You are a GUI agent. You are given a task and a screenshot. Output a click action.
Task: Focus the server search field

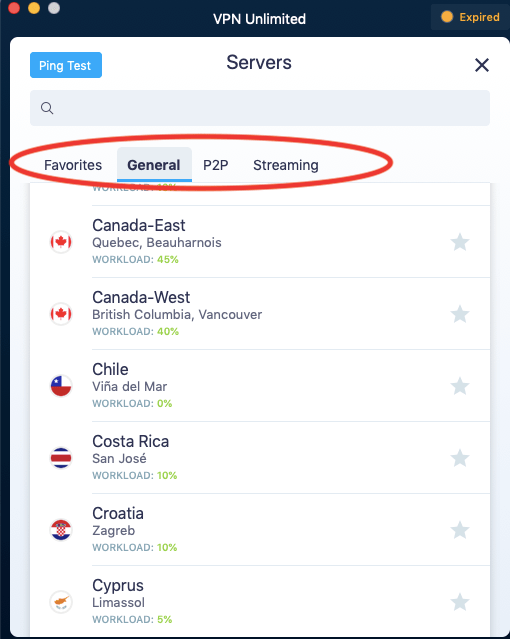pyautogui.click(x=260, y=108)
